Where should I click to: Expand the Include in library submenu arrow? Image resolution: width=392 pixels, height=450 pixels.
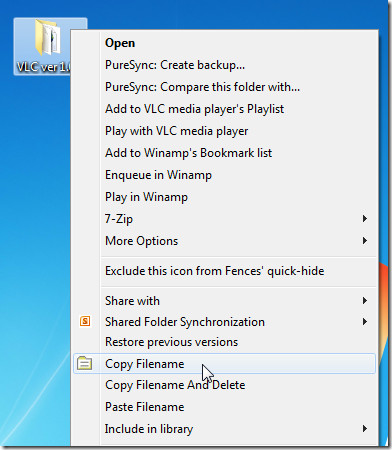pos(365,429)
